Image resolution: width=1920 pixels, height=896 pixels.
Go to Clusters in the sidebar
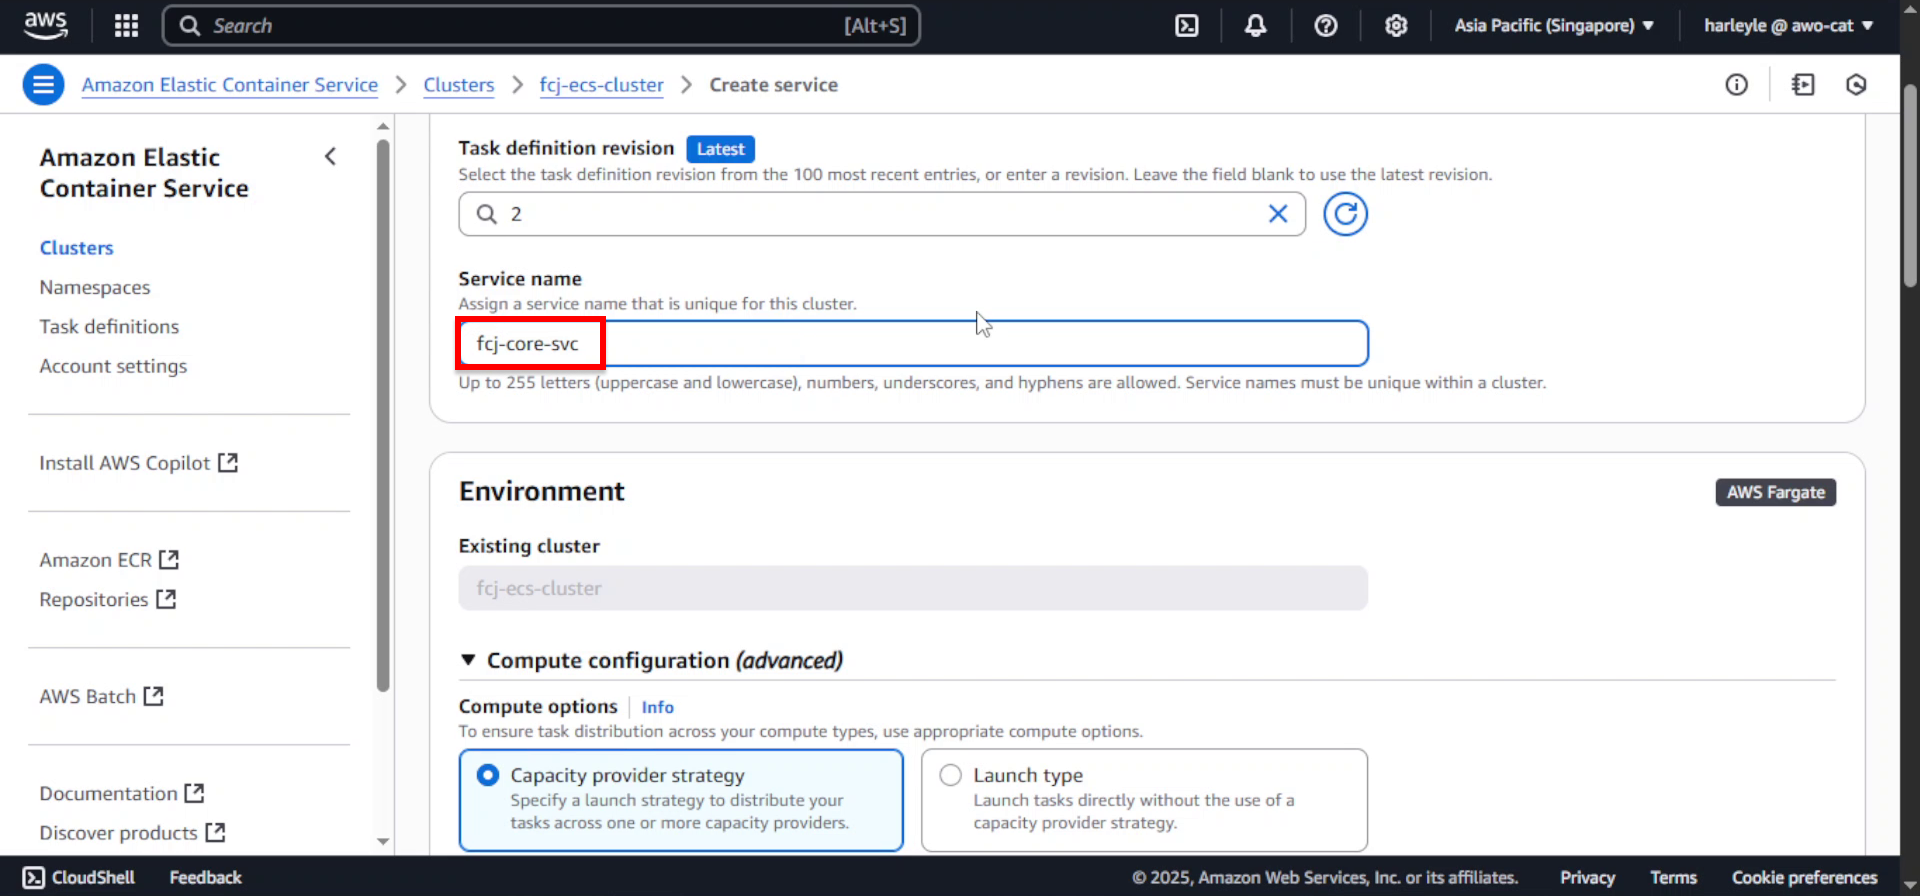coord(77,248)
